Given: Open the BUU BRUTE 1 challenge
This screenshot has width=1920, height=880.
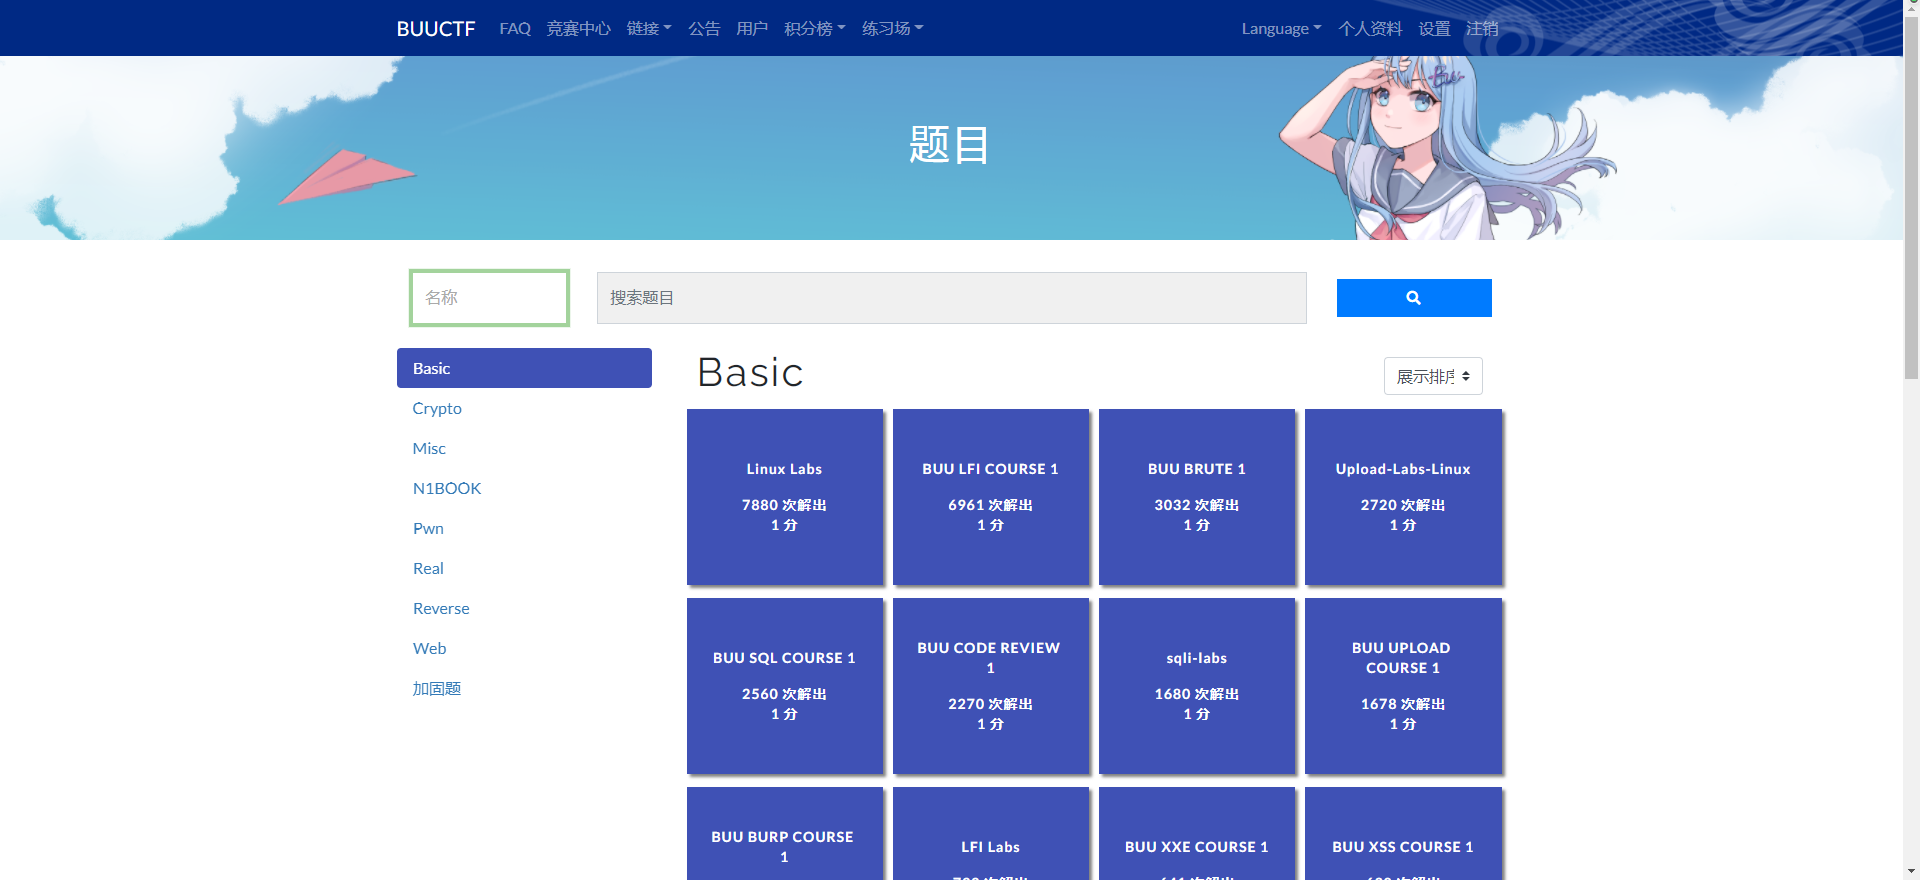Looking at the screenshot, I should pos(1197,497).
